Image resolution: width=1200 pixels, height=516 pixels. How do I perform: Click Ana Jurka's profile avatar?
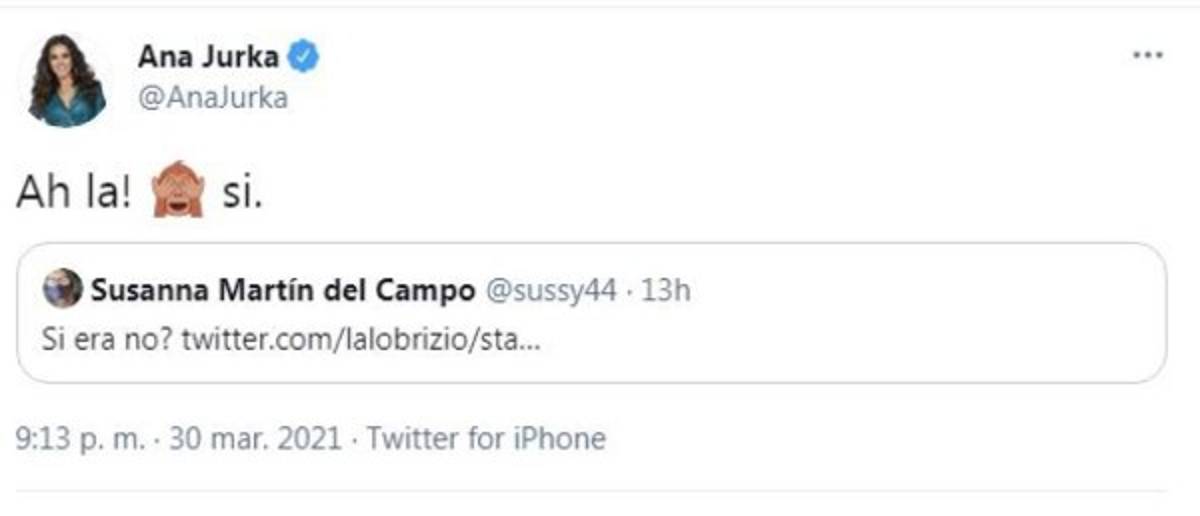coord(67,80)
